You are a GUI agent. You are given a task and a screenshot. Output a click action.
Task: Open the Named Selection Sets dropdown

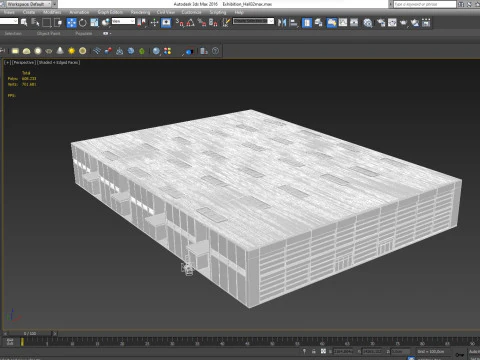point(253,21)
